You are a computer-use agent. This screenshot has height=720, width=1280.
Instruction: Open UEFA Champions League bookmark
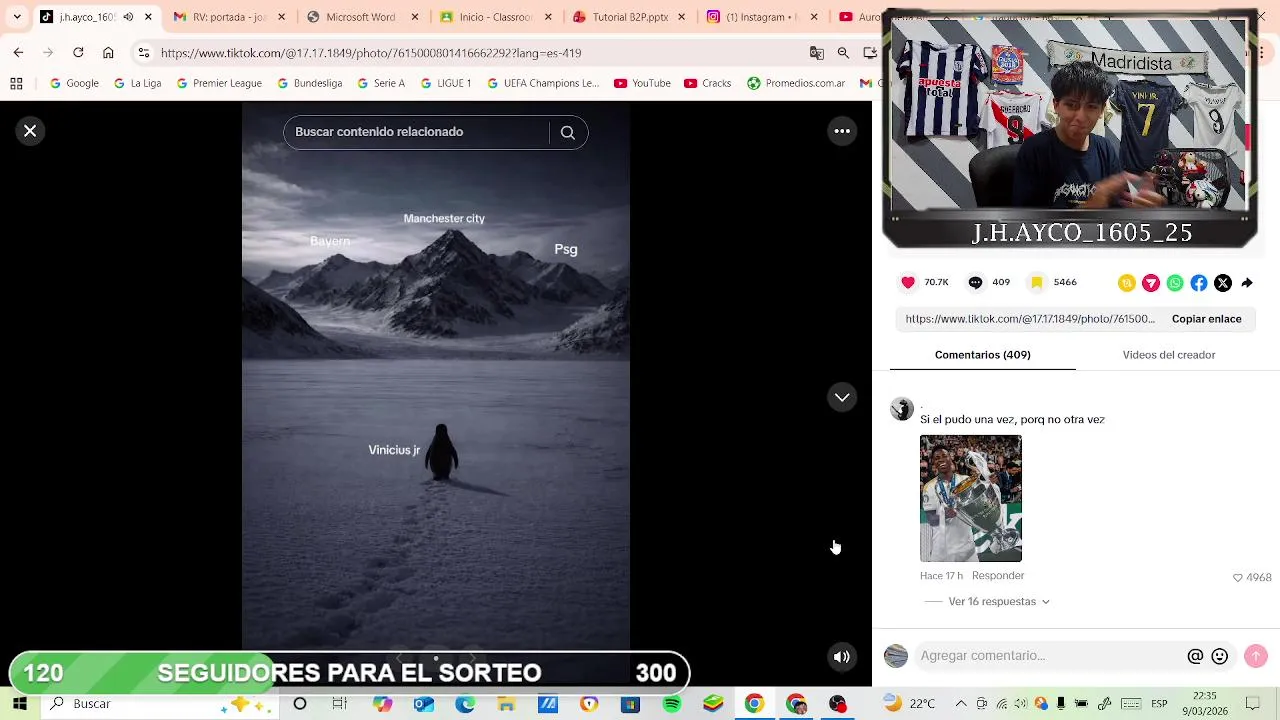tap(543, 83)
